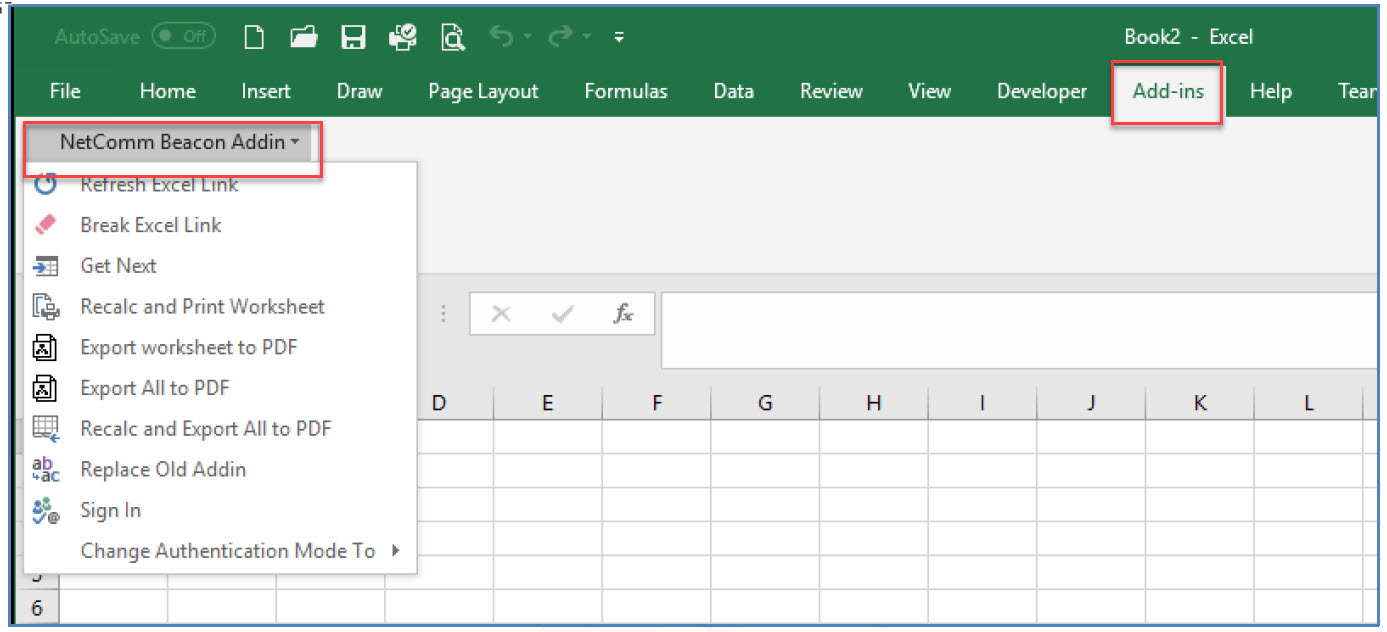The image size is (1387, 632).
Task: Click Recalc and Print Worksheet icon
Action: (x=46, y=307)
